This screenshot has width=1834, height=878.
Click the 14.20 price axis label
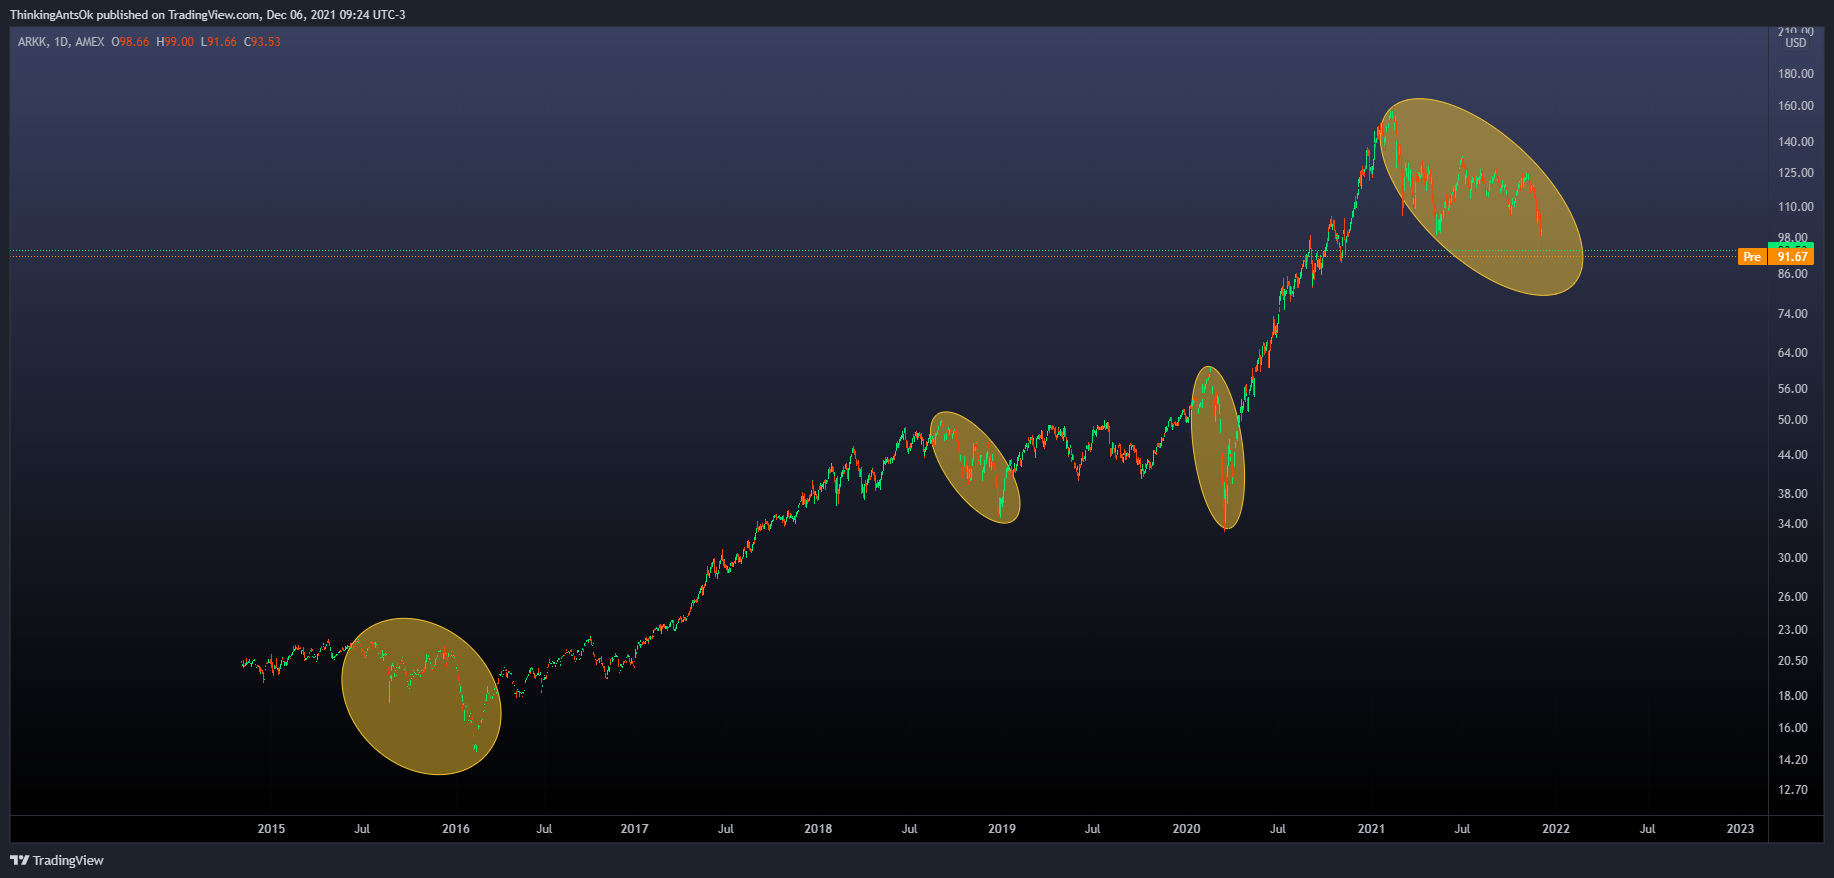1793,760
